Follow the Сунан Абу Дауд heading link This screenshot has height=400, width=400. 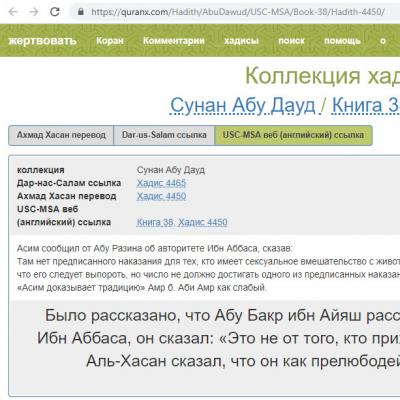[243, 105]
